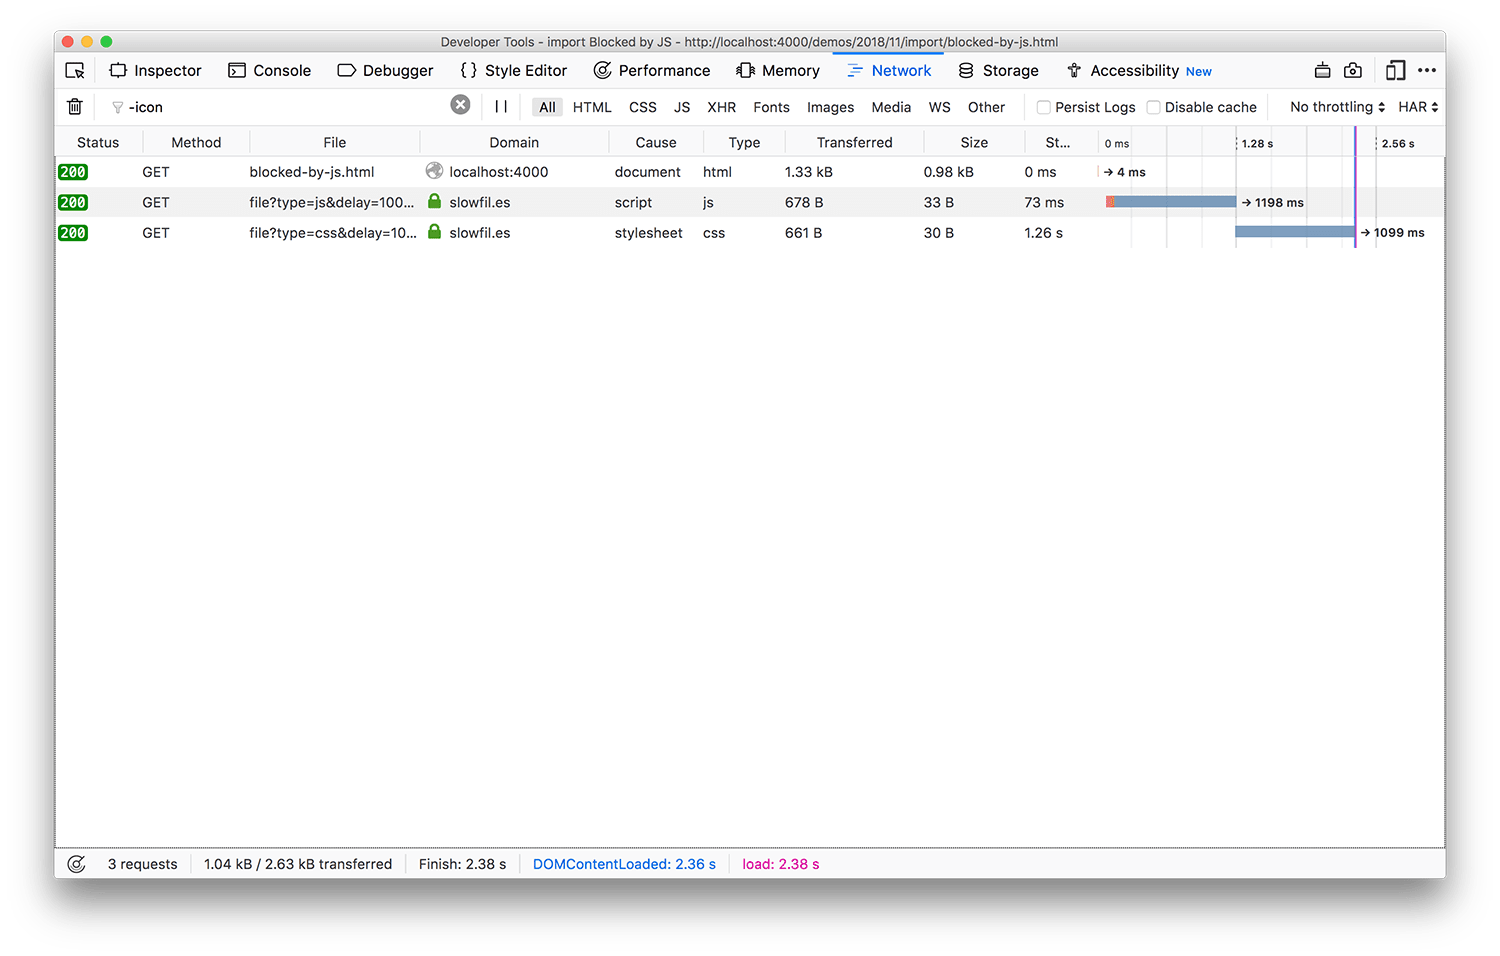Pause network recording with pause icon
Viewport: 1500px width, 956px height.
point(501,106)
